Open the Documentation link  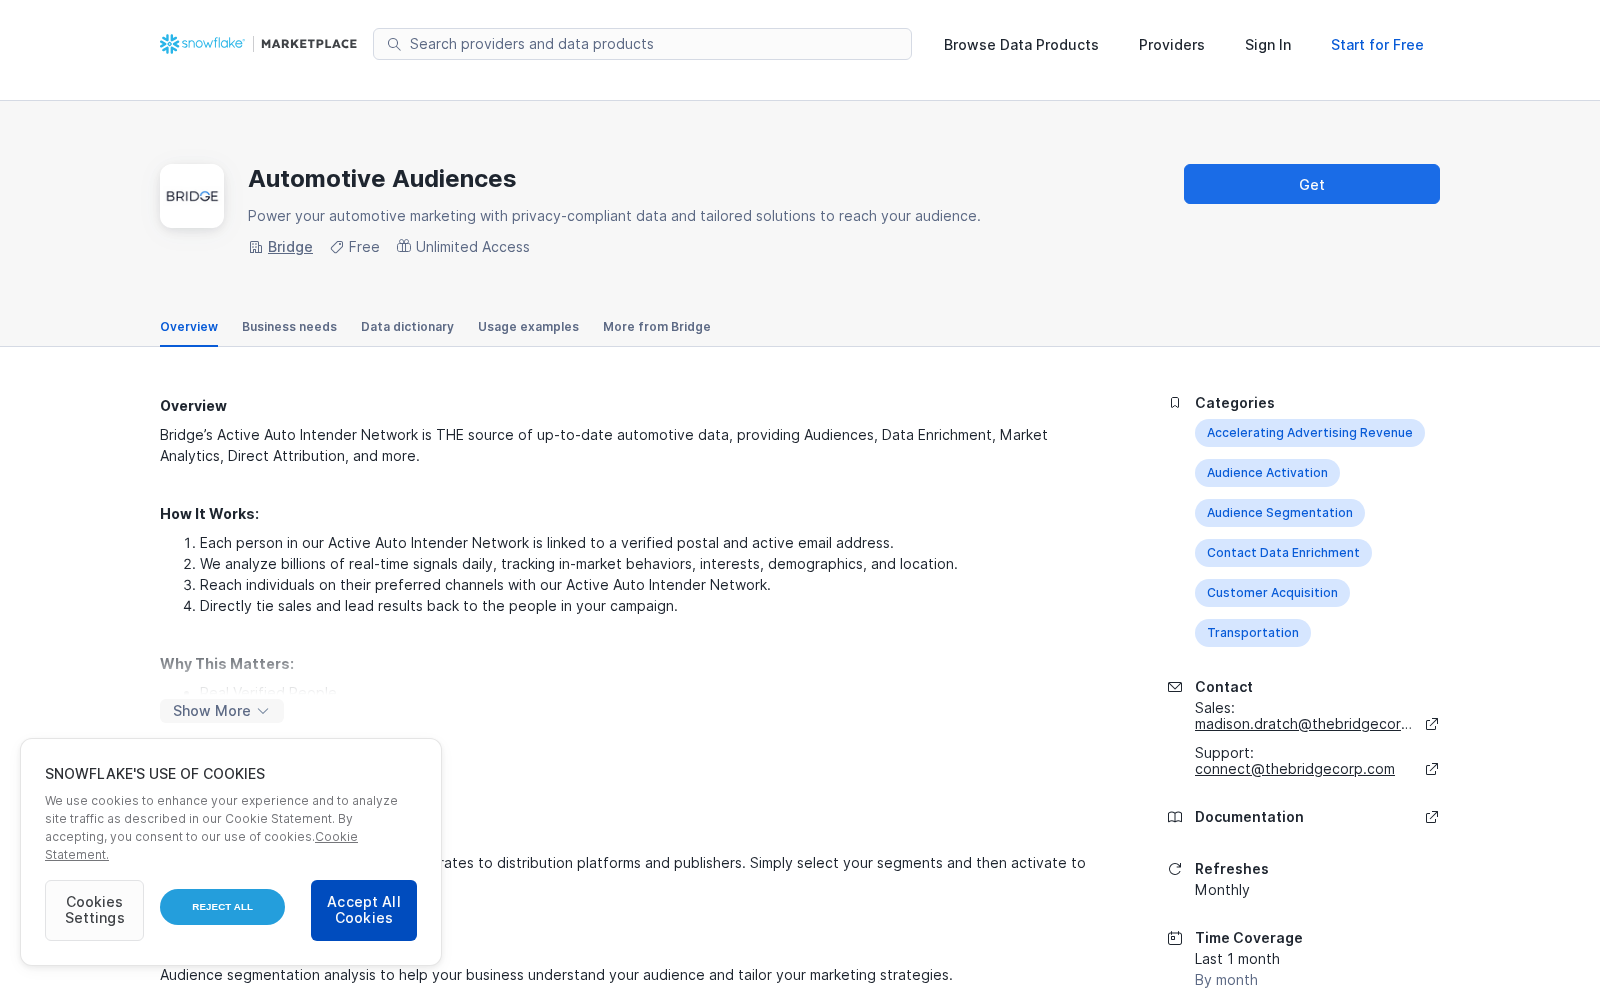[1249, 817]
